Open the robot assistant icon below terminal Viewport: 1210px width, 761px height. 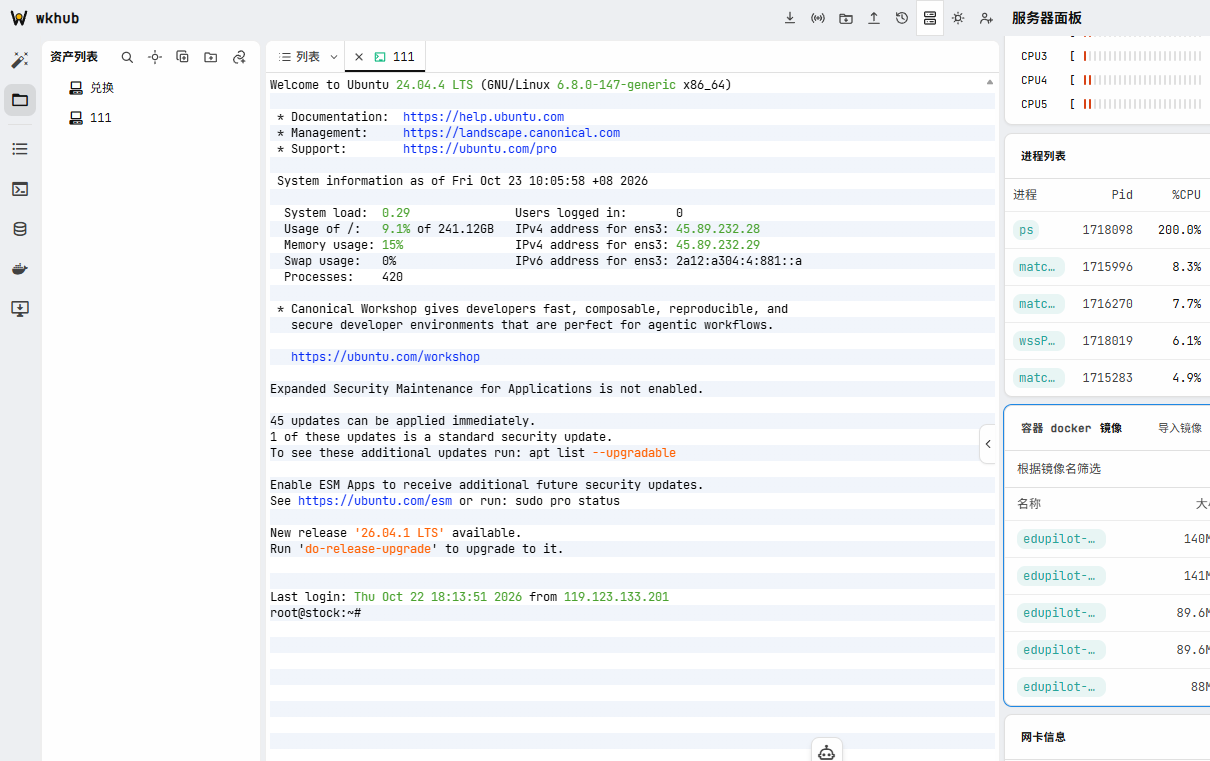click(827, 753)
